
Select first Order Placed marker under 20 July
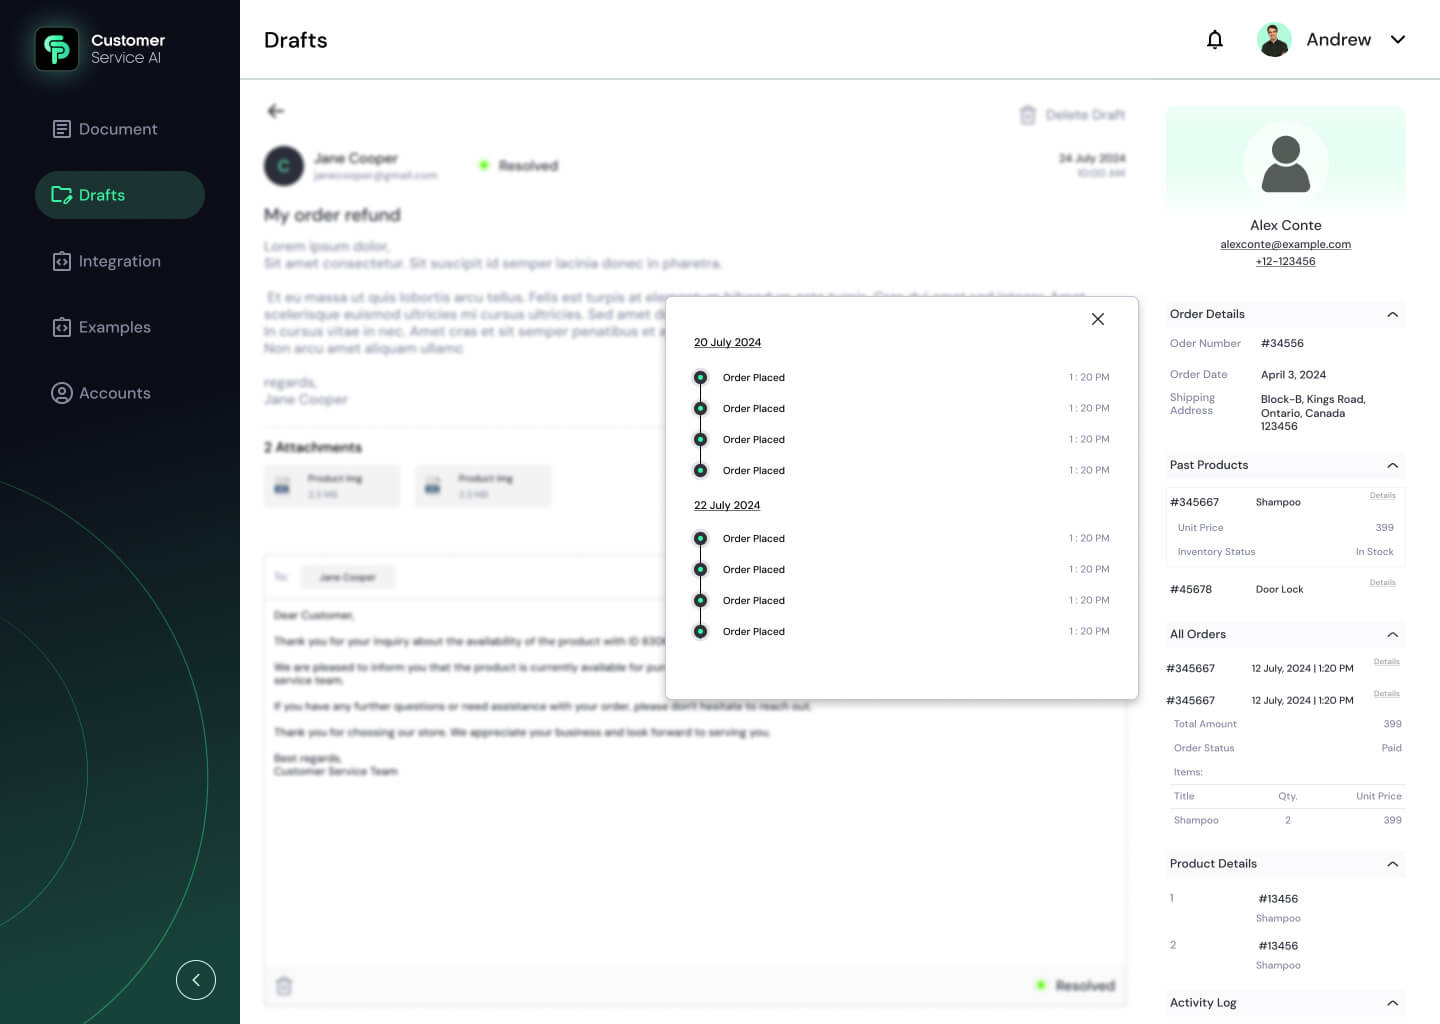[701, 377]
